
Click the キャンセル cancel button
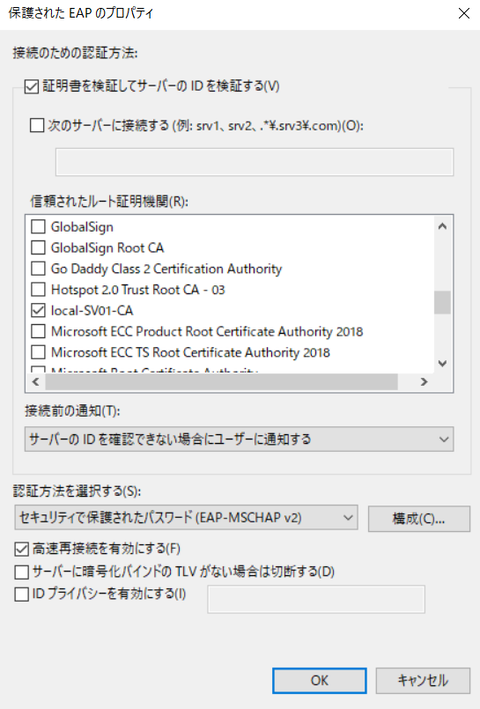pyautogui.click(x=423, y=681)
